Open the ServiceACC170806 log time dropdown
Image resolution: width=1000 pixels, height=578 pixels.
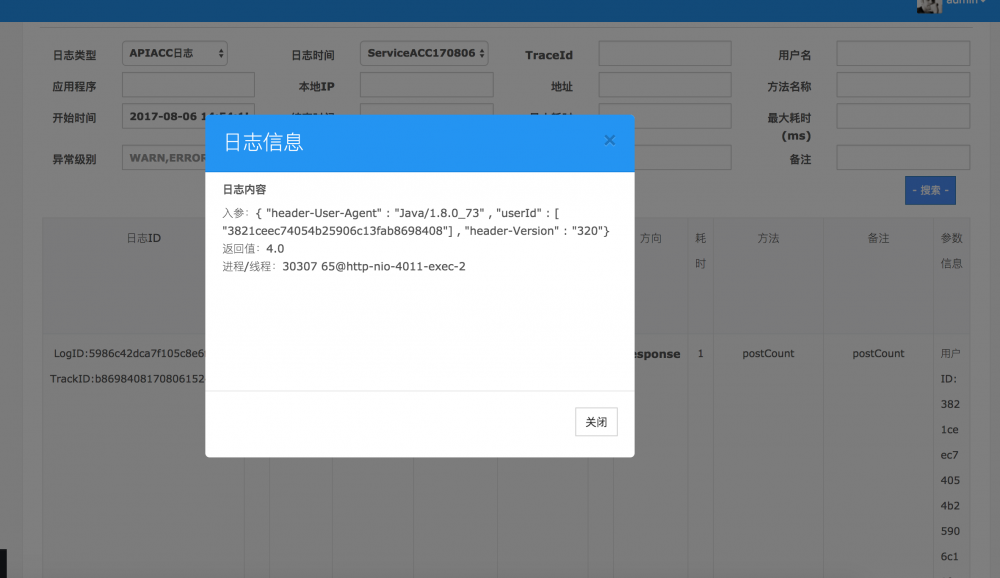coord(426,53)
